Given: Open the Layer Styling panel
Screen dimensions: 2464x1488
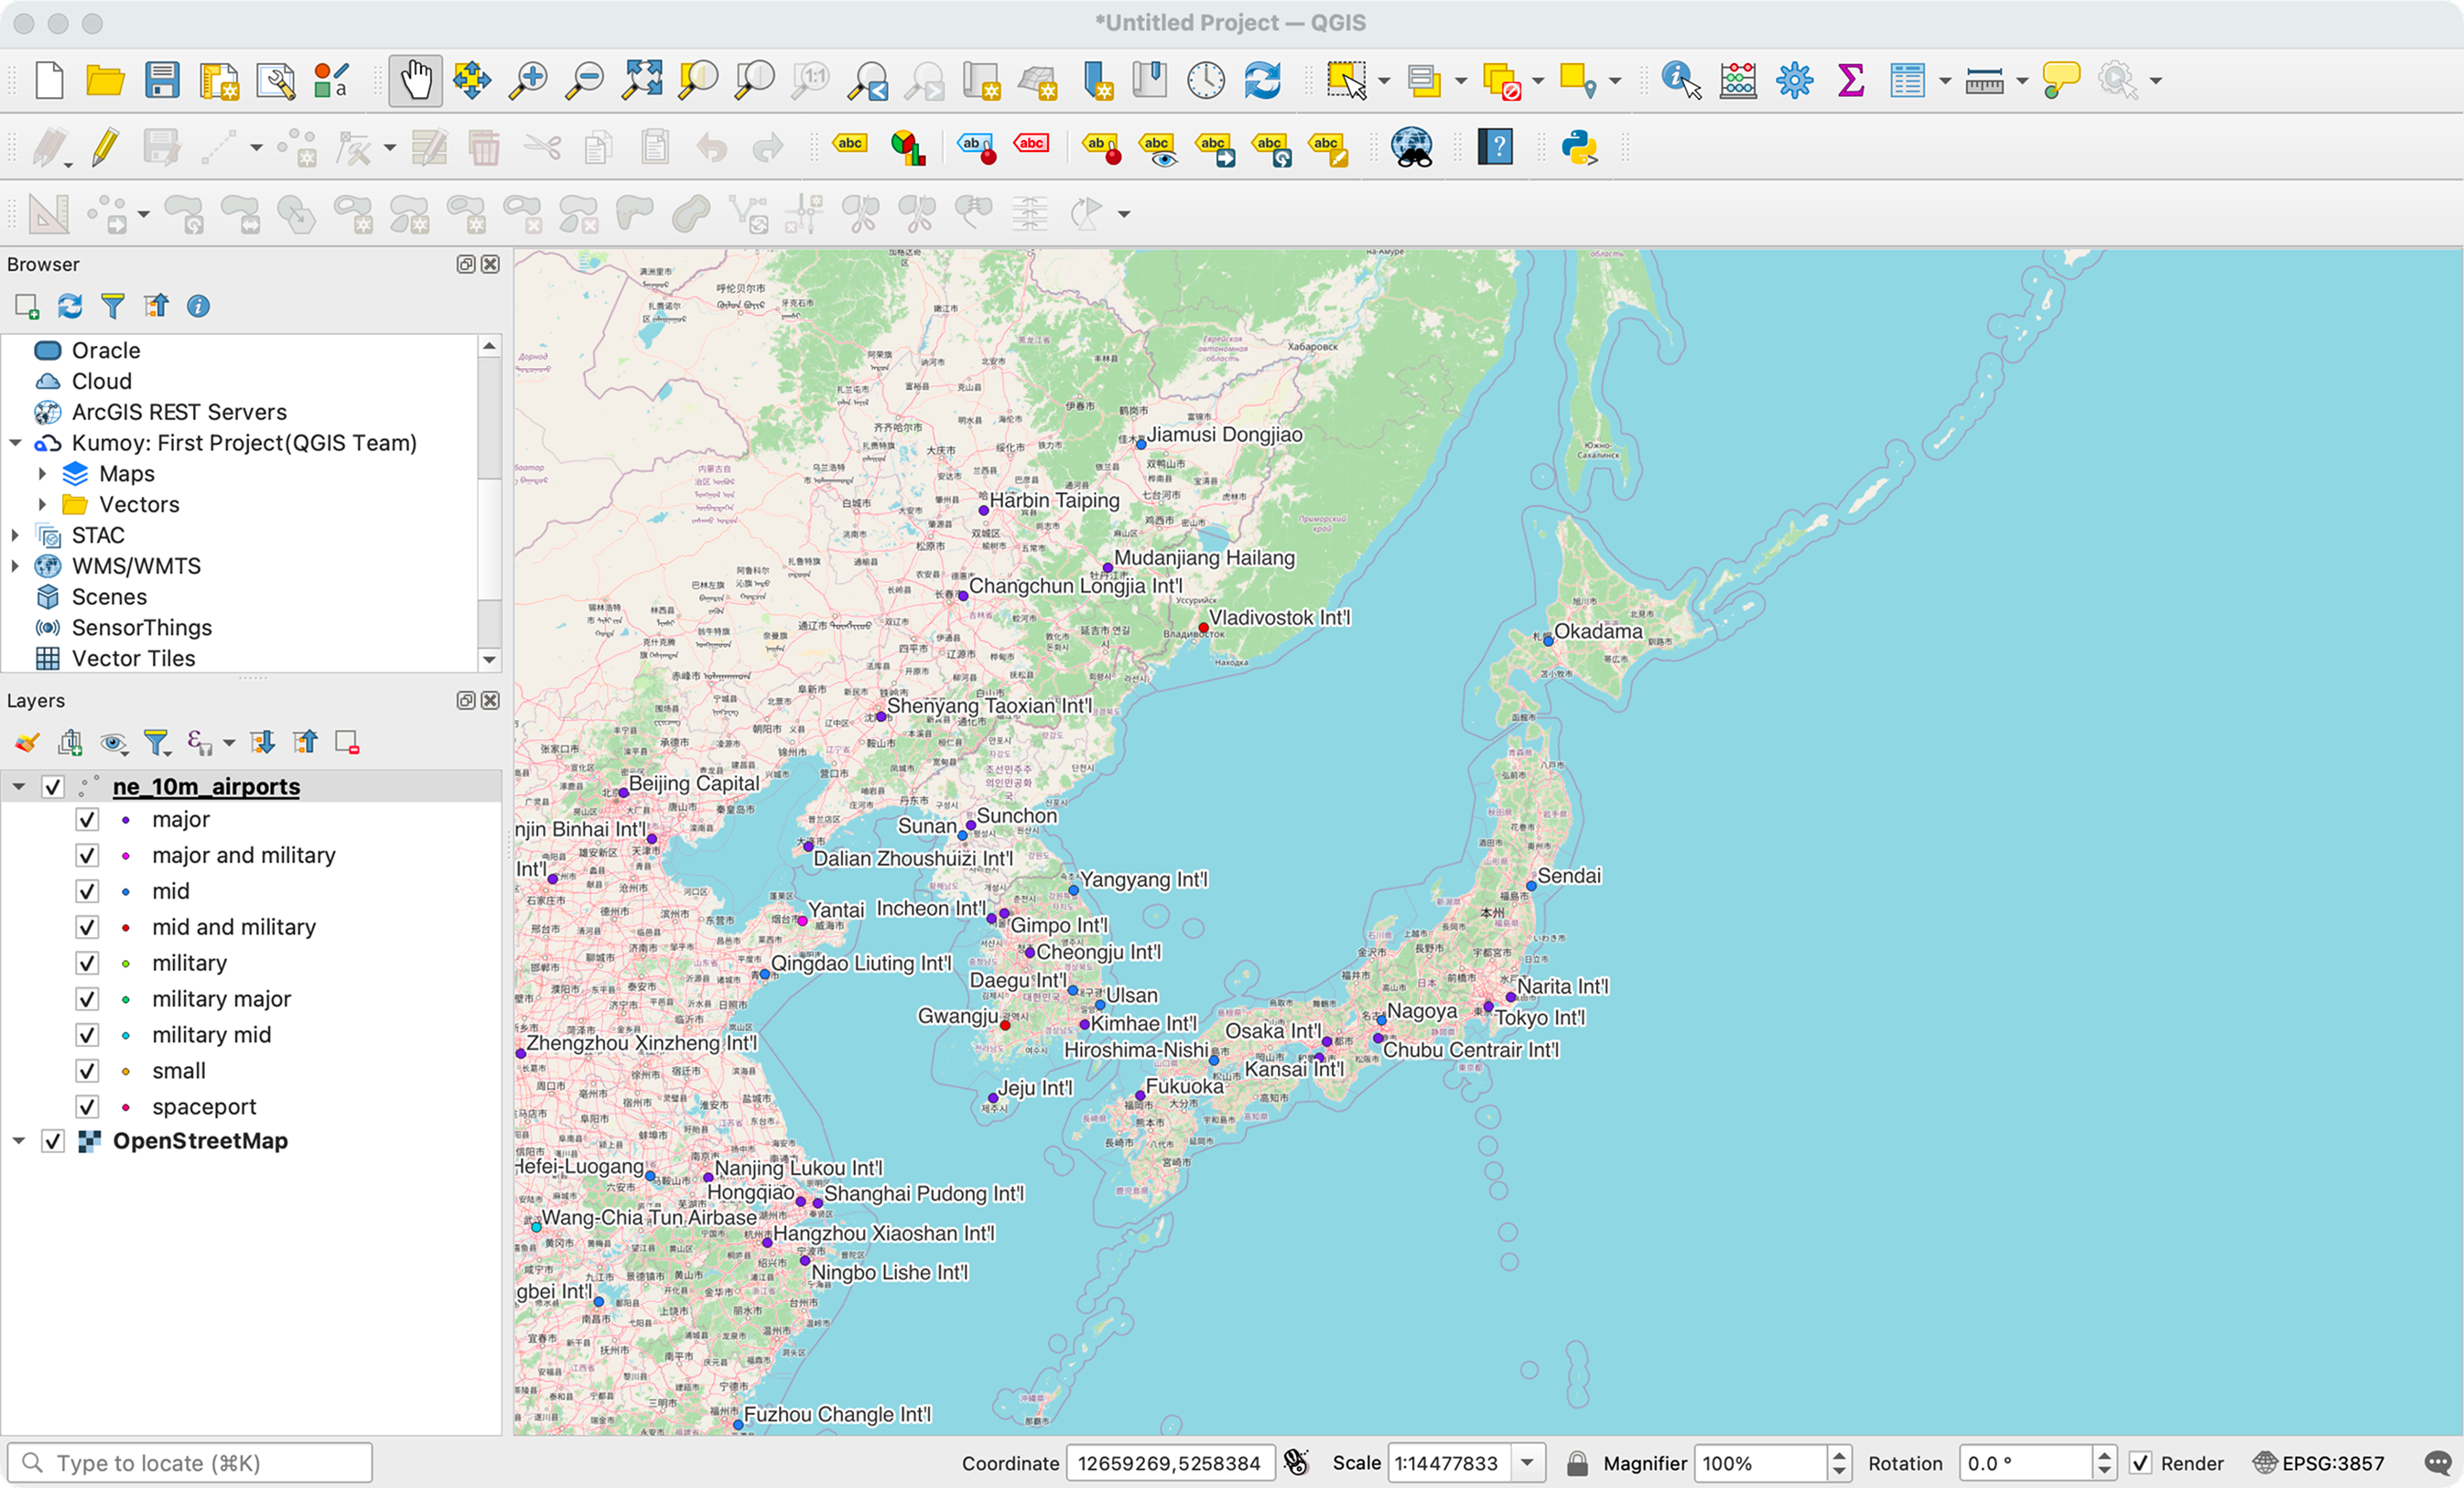Looking at the screenshot, I should pyautogui.click(x=26, y=742).
